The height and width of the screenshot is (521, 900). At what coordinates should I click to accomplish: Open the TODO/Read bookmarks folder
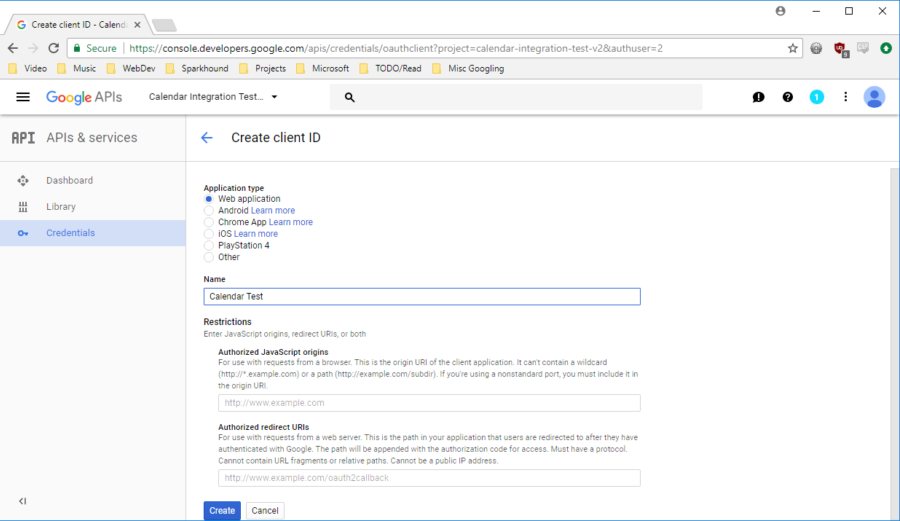390,69
